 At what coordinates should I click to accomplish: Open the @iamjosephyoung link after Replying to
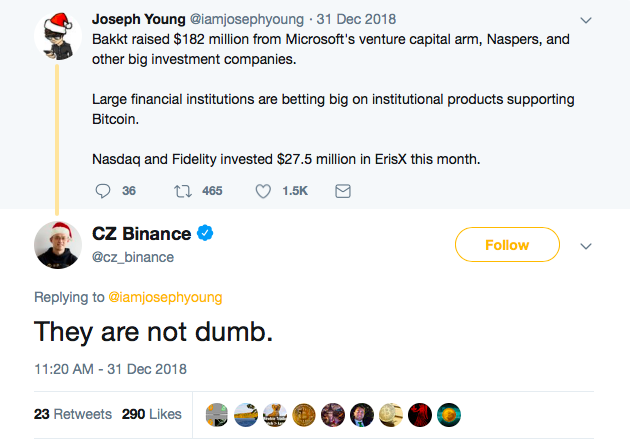click(165, 296)
